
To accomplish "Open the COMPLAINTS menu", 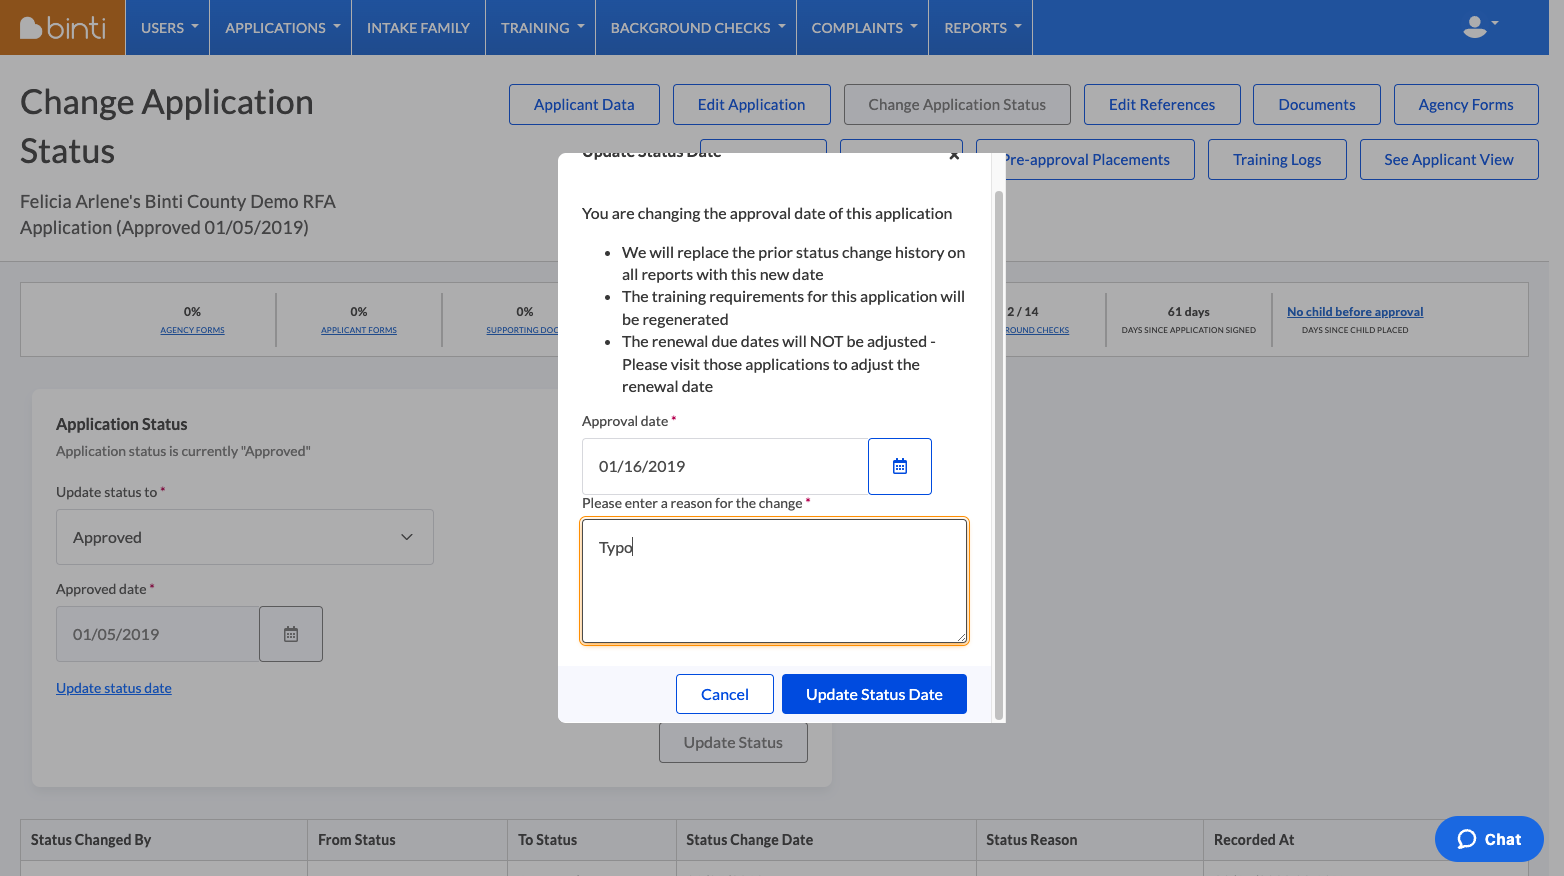I will click(x=864, y=28).
